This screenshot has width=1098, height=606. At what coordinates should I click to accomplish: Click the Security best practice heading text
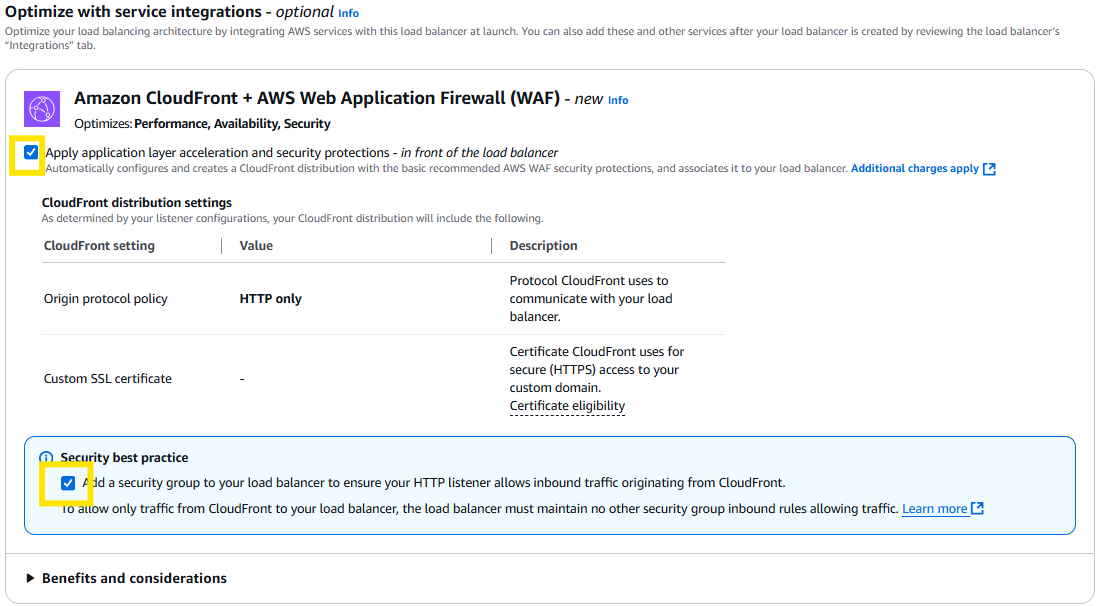click(124, 457)
